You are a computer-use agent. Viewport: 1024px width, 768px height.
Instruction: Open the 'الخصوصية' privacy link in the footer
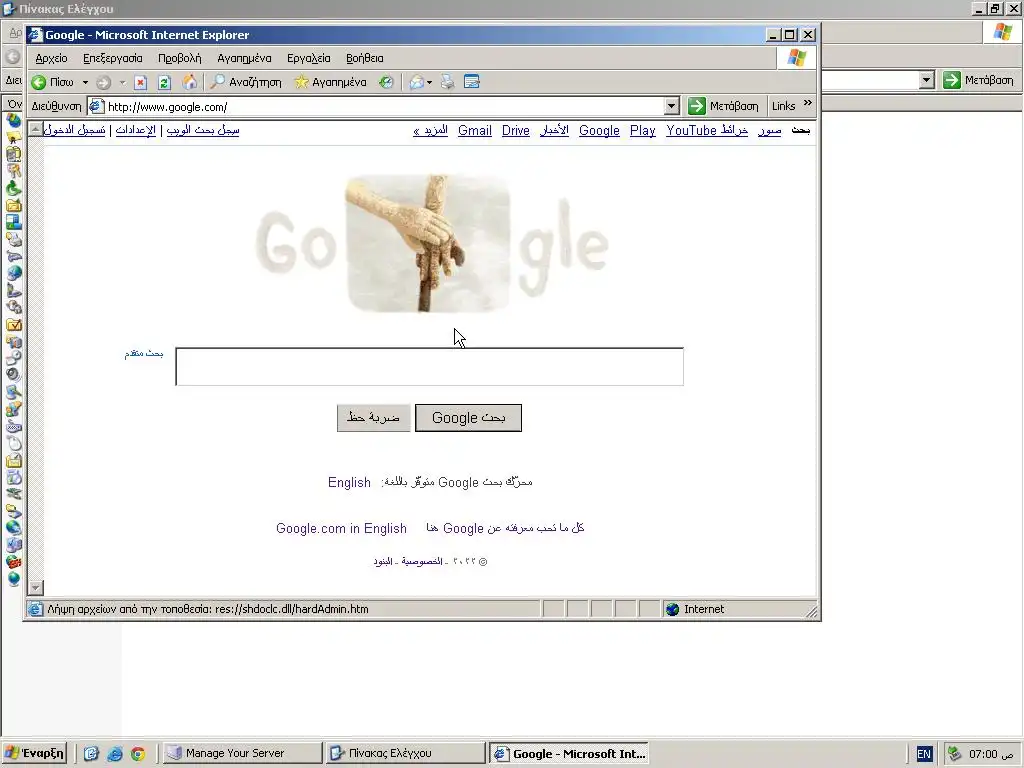pyautogui.click(x=421, y=562)
